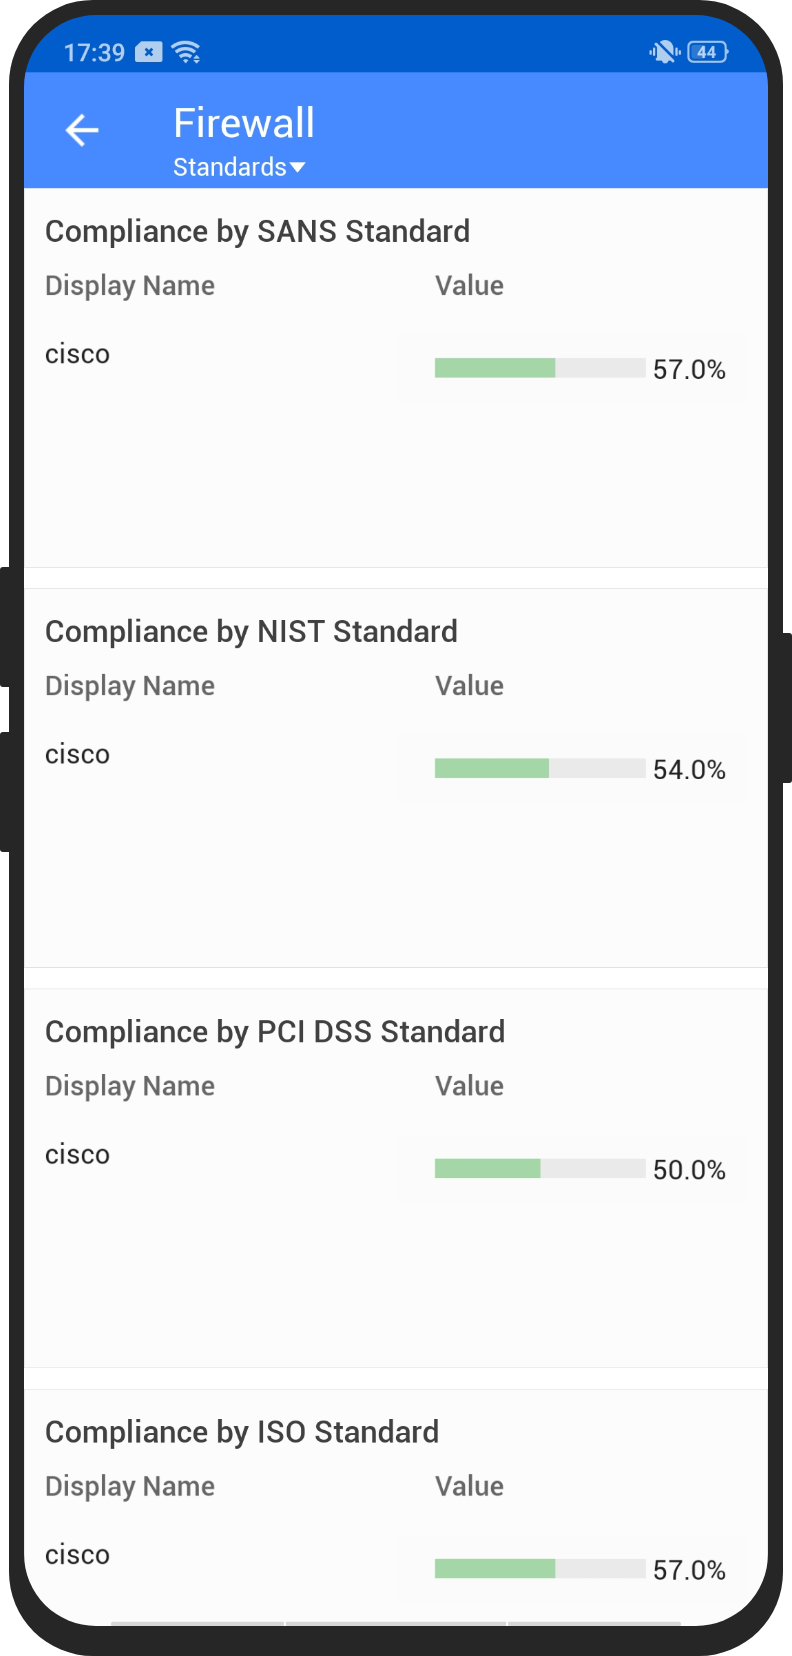Select cisco in the ISO Standard section
This screenshot has width=792, height=1656.
[77, 1553]
